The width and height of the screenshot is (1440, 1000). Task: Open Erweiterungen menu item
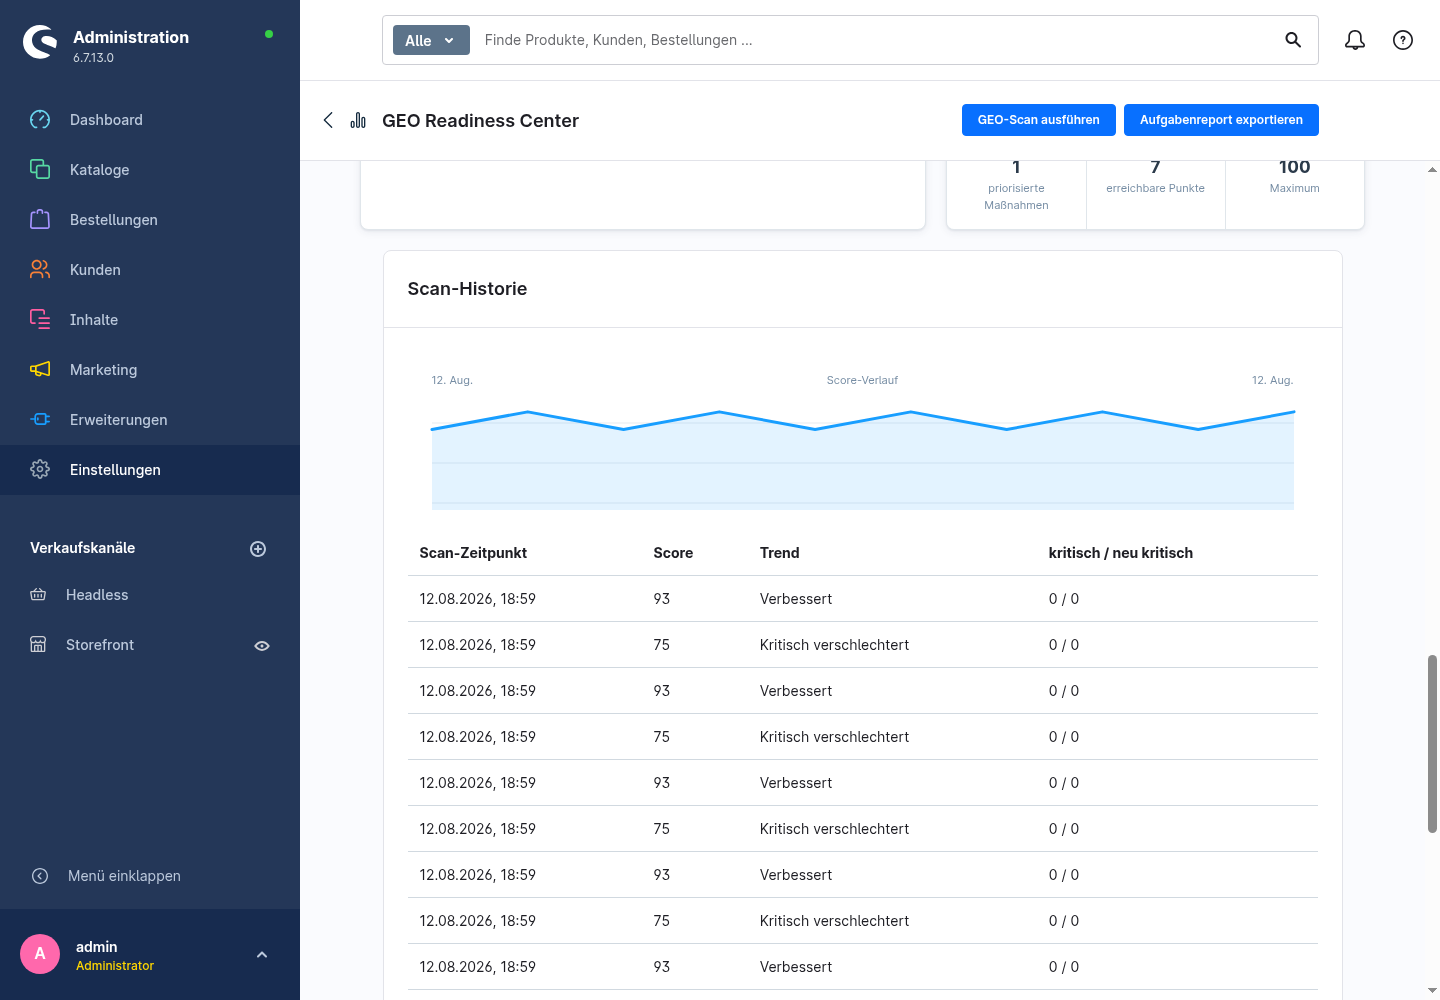pyautogui.click(x=150, y=420)
